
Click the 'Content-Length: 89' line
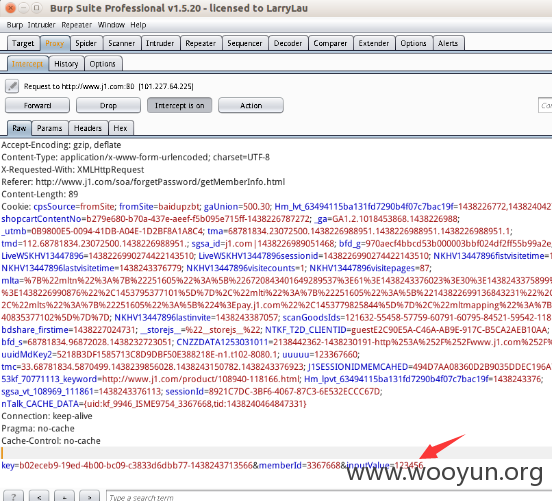[x=40, y=194]
